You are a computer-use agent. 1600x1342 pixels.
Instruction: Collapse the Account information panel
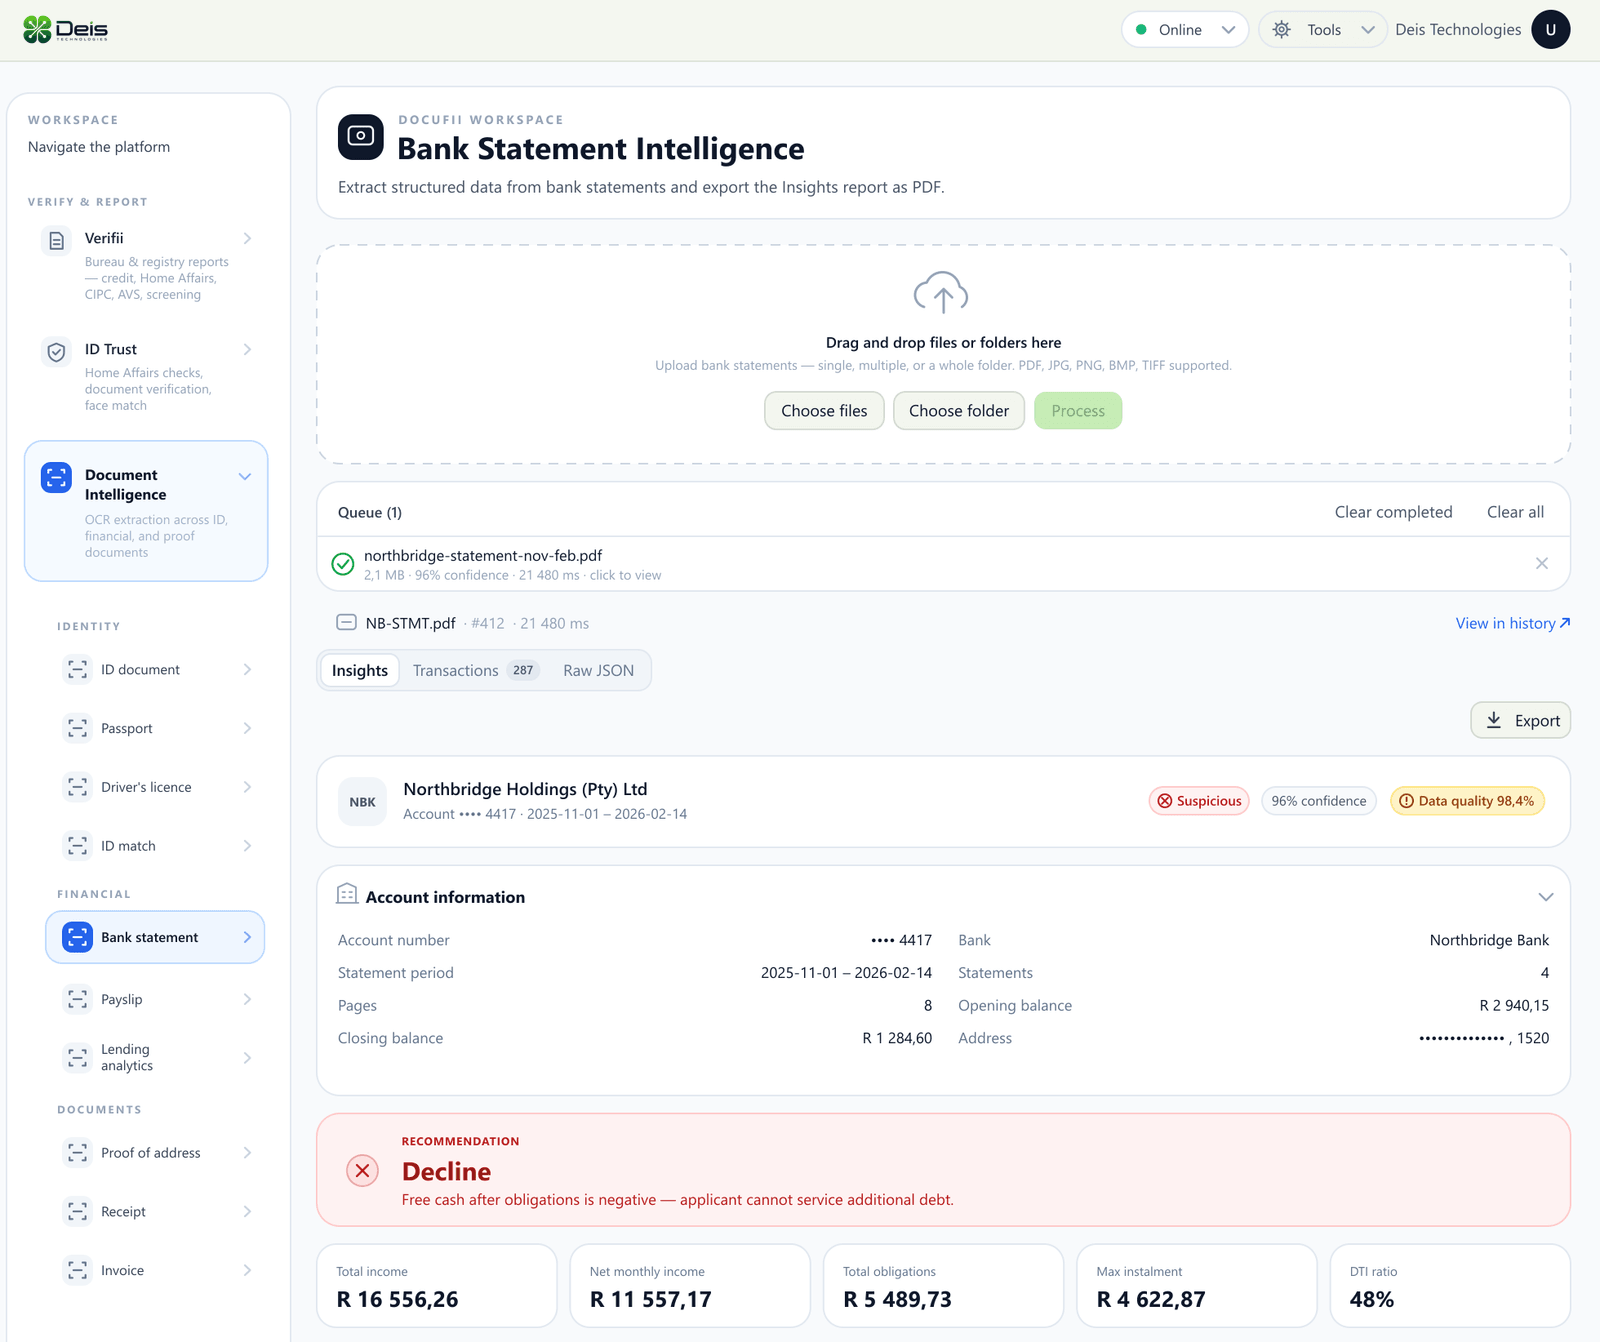(1545, 897)
